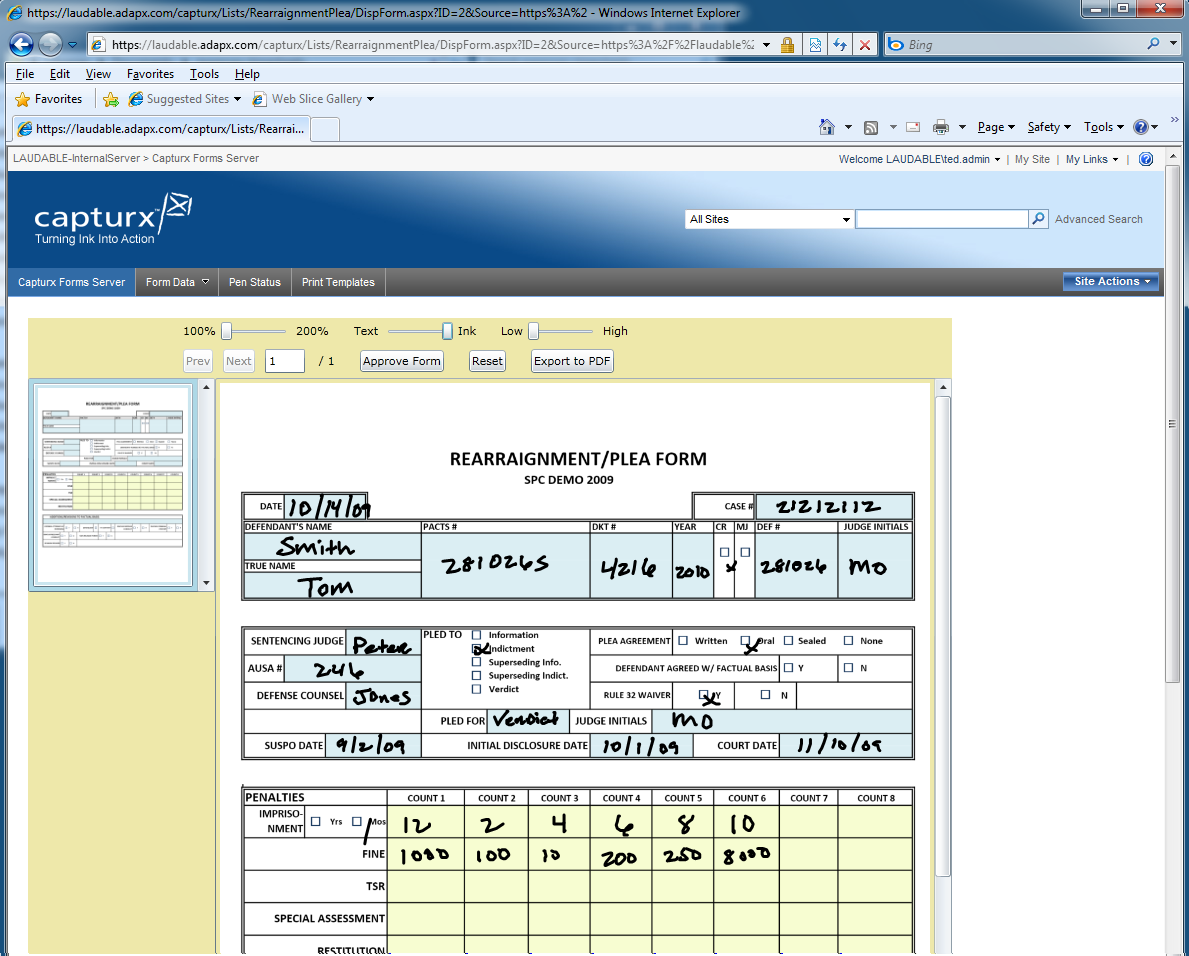Click the Low to High slider handle
The height and width of the screenshot is (956, 1189).
tap(533, 331)
